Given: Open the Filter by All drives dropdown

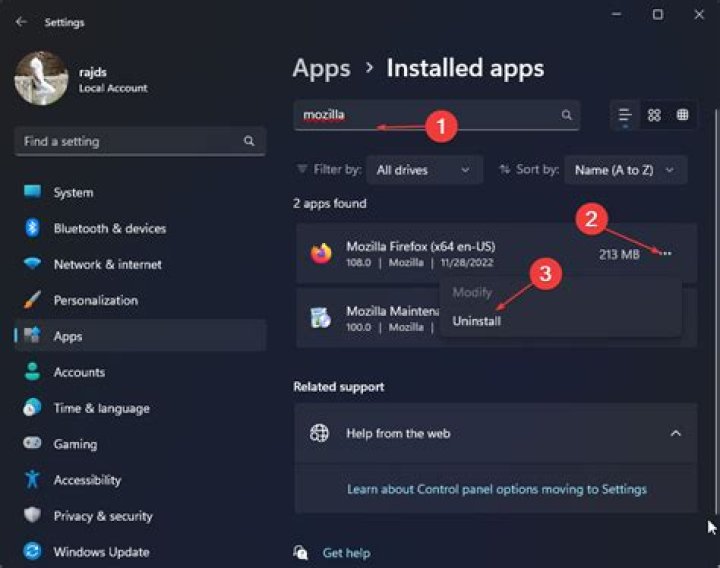Looking at the screenshot, I should (424, 170).
